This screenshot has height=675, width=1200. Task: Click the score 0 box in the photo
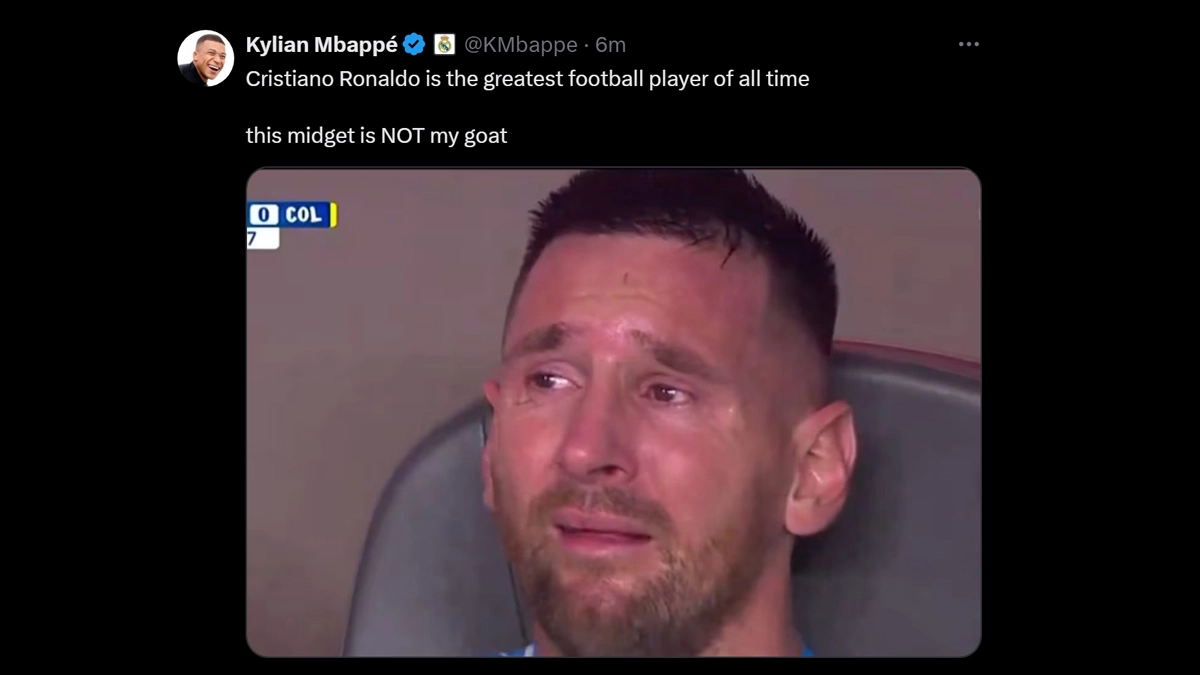[263, 215]
